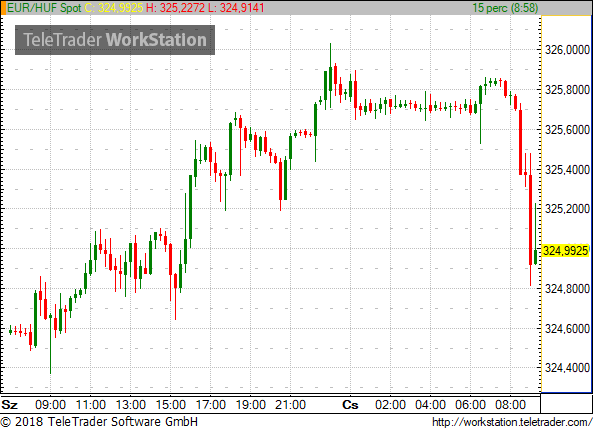Image resolution: width=593 pixels, height=431 pixels.
Task: Click the 2018 TeleTrader Software GmbH copyright text
Action: coord(99,422)
